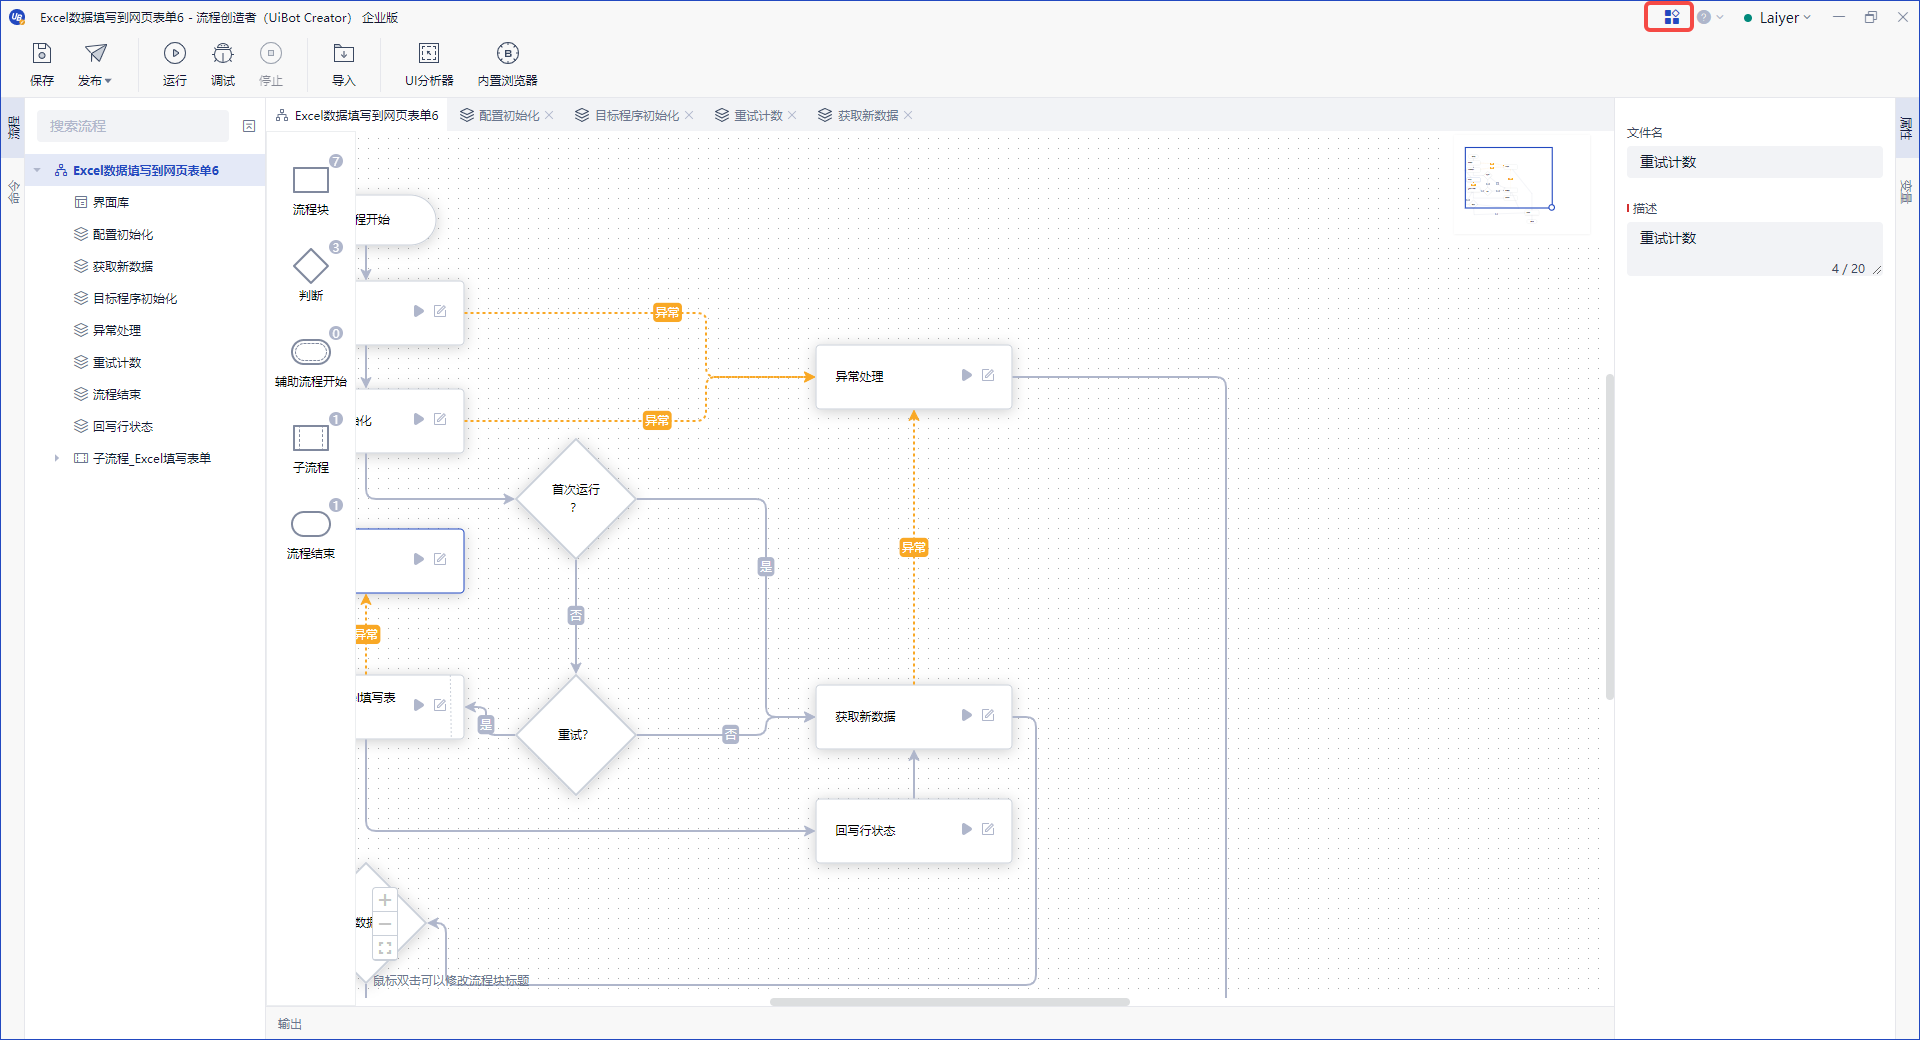Image resolution: width=1920 pixels, height=1040 pixels.
Task: Click the Save (保存) toolbar icon
Action: pos(42,64)
